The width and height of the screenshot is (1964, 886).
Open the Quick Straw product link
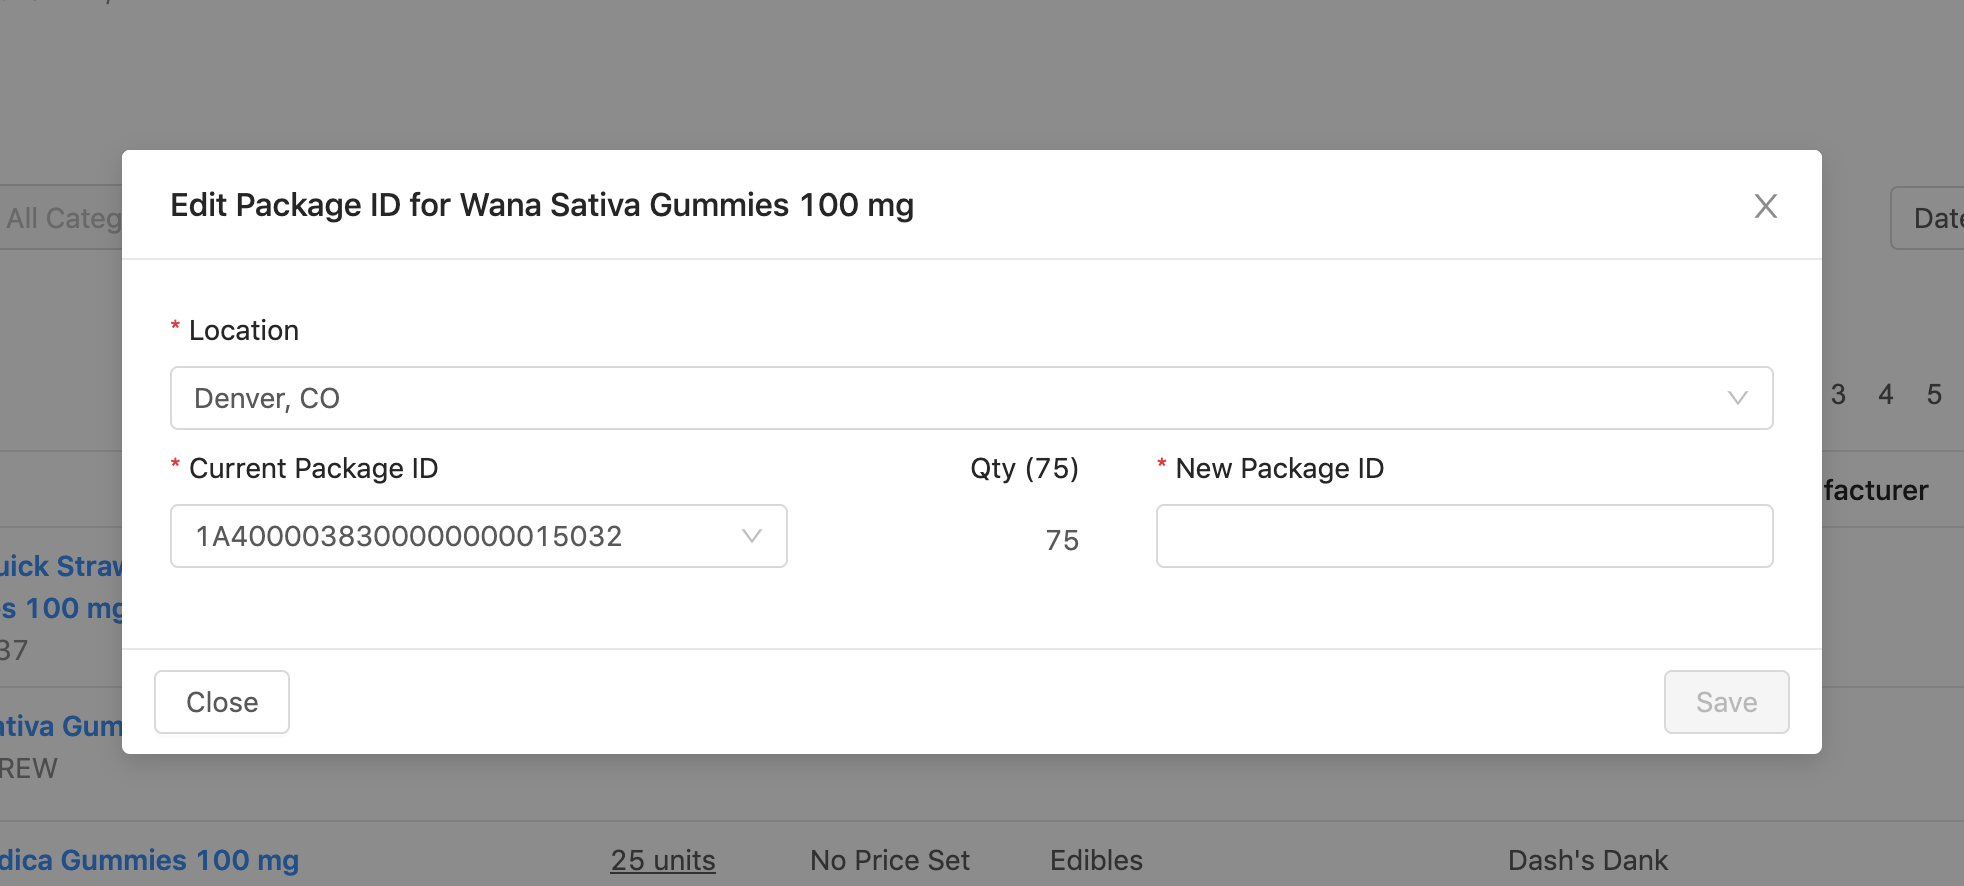[60, 567]
